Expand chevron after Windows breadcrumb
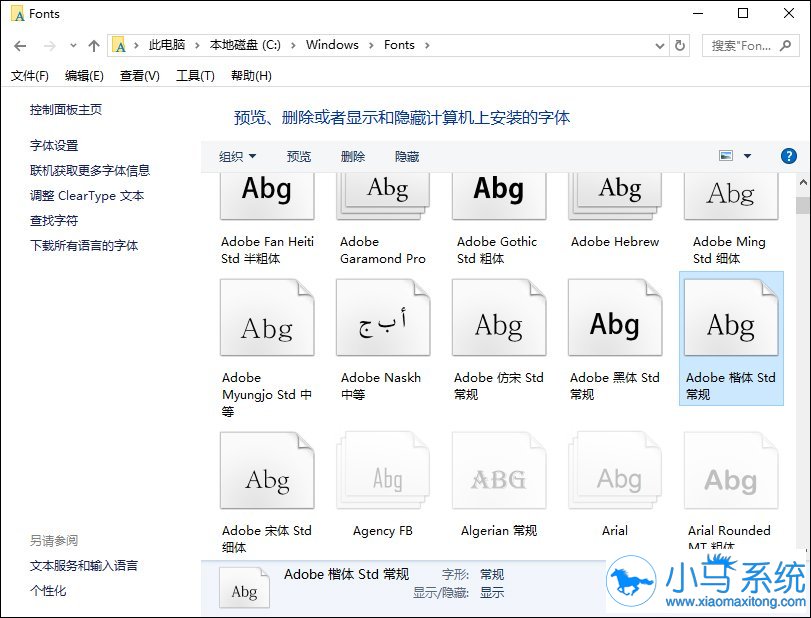Image resolution: width=811 pixels, height=618 pixels. 371,46
